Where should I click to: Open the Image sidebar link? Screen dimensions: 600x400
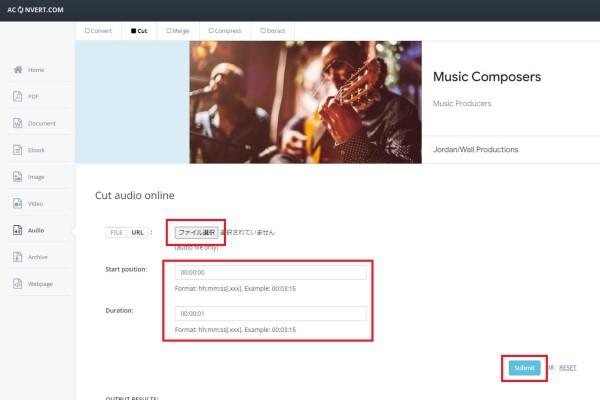pos(36,177)
